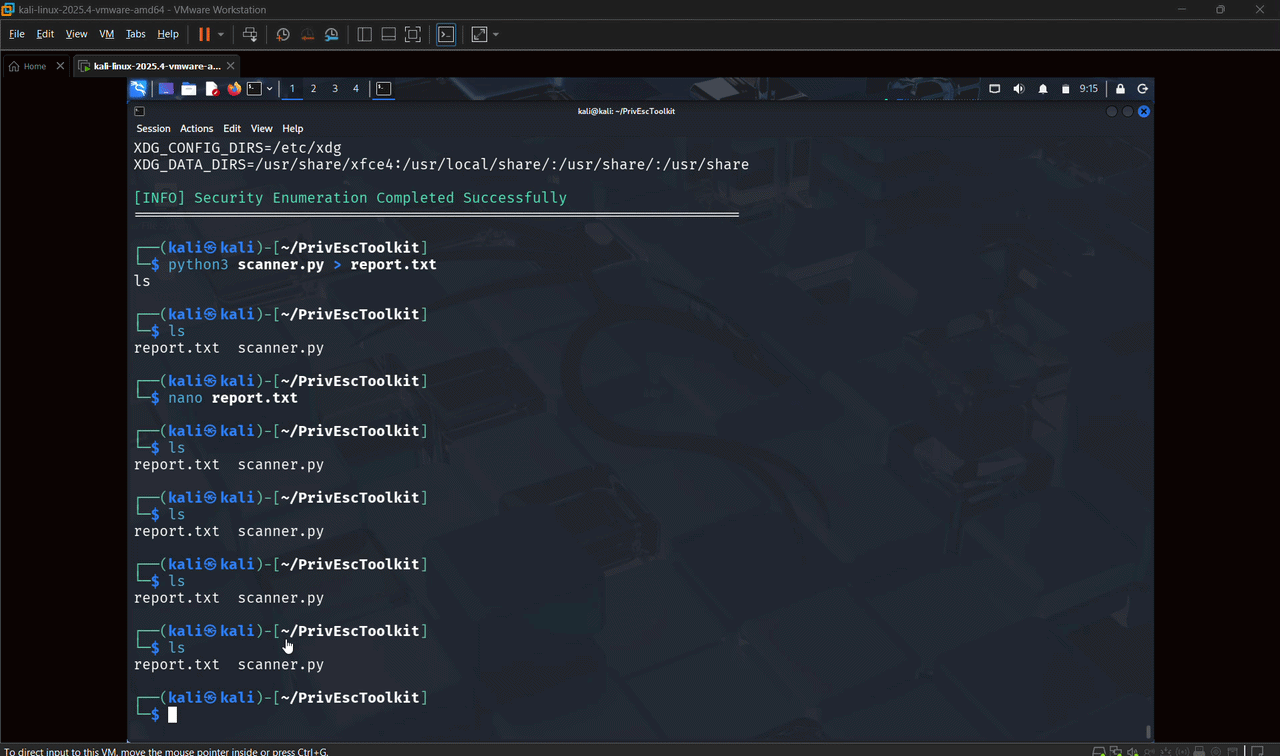
Task: Click the volume speaker icon in Kali panel
Action: click(x=1018, y=89)
